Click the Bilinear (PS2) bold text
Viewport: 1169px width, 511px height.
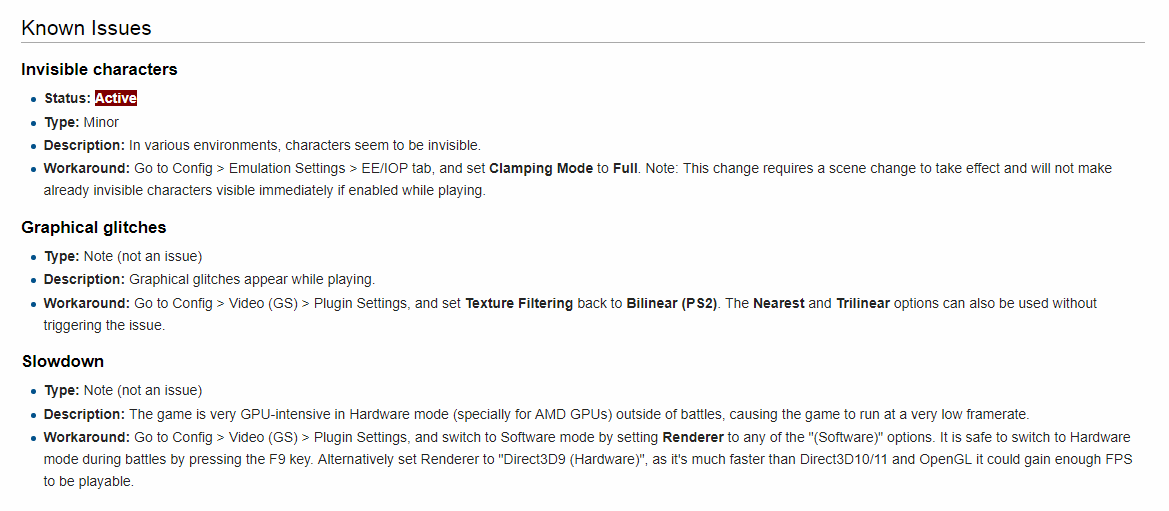click(671, 304)
